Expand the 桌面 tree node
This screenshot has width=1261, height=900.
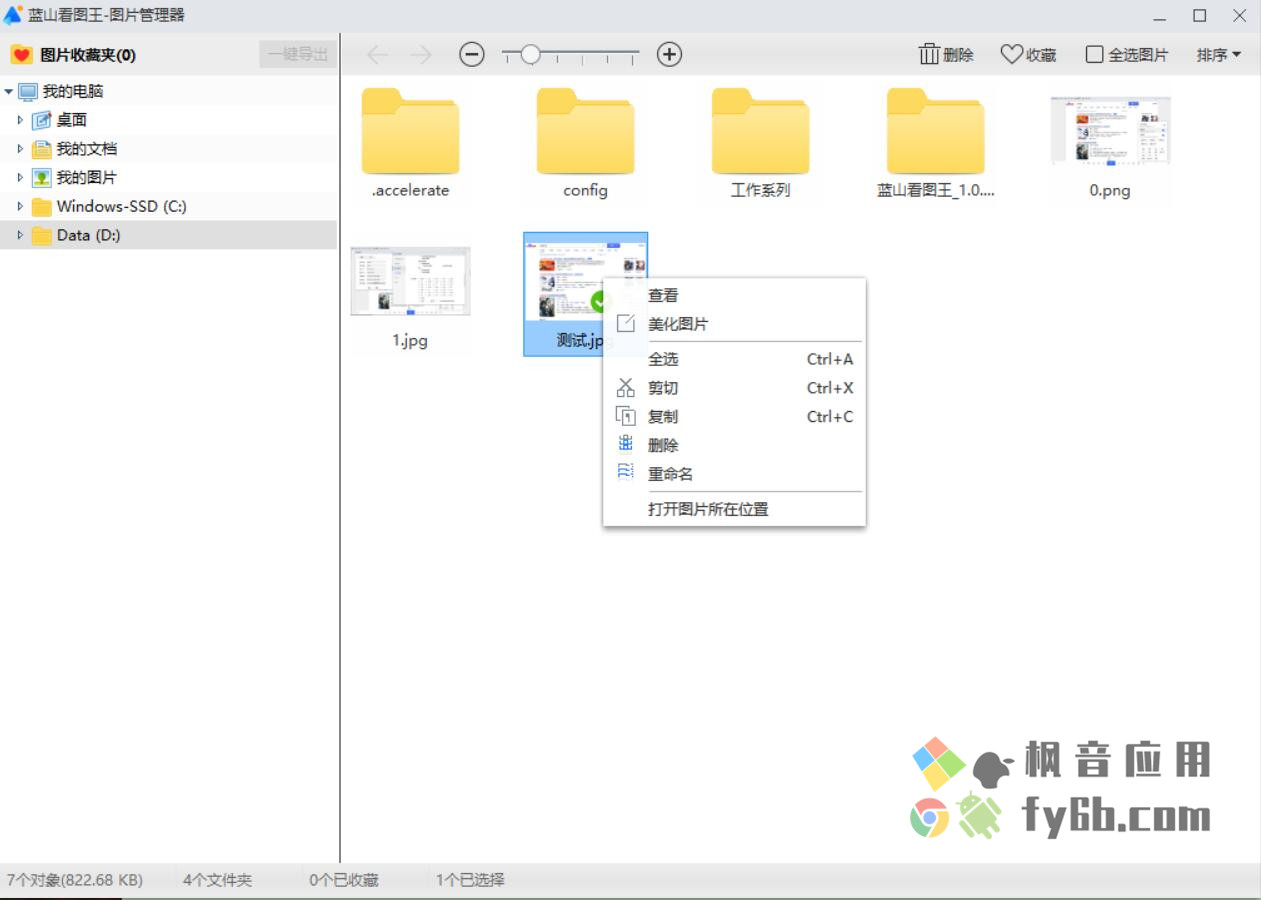[20, 120]
